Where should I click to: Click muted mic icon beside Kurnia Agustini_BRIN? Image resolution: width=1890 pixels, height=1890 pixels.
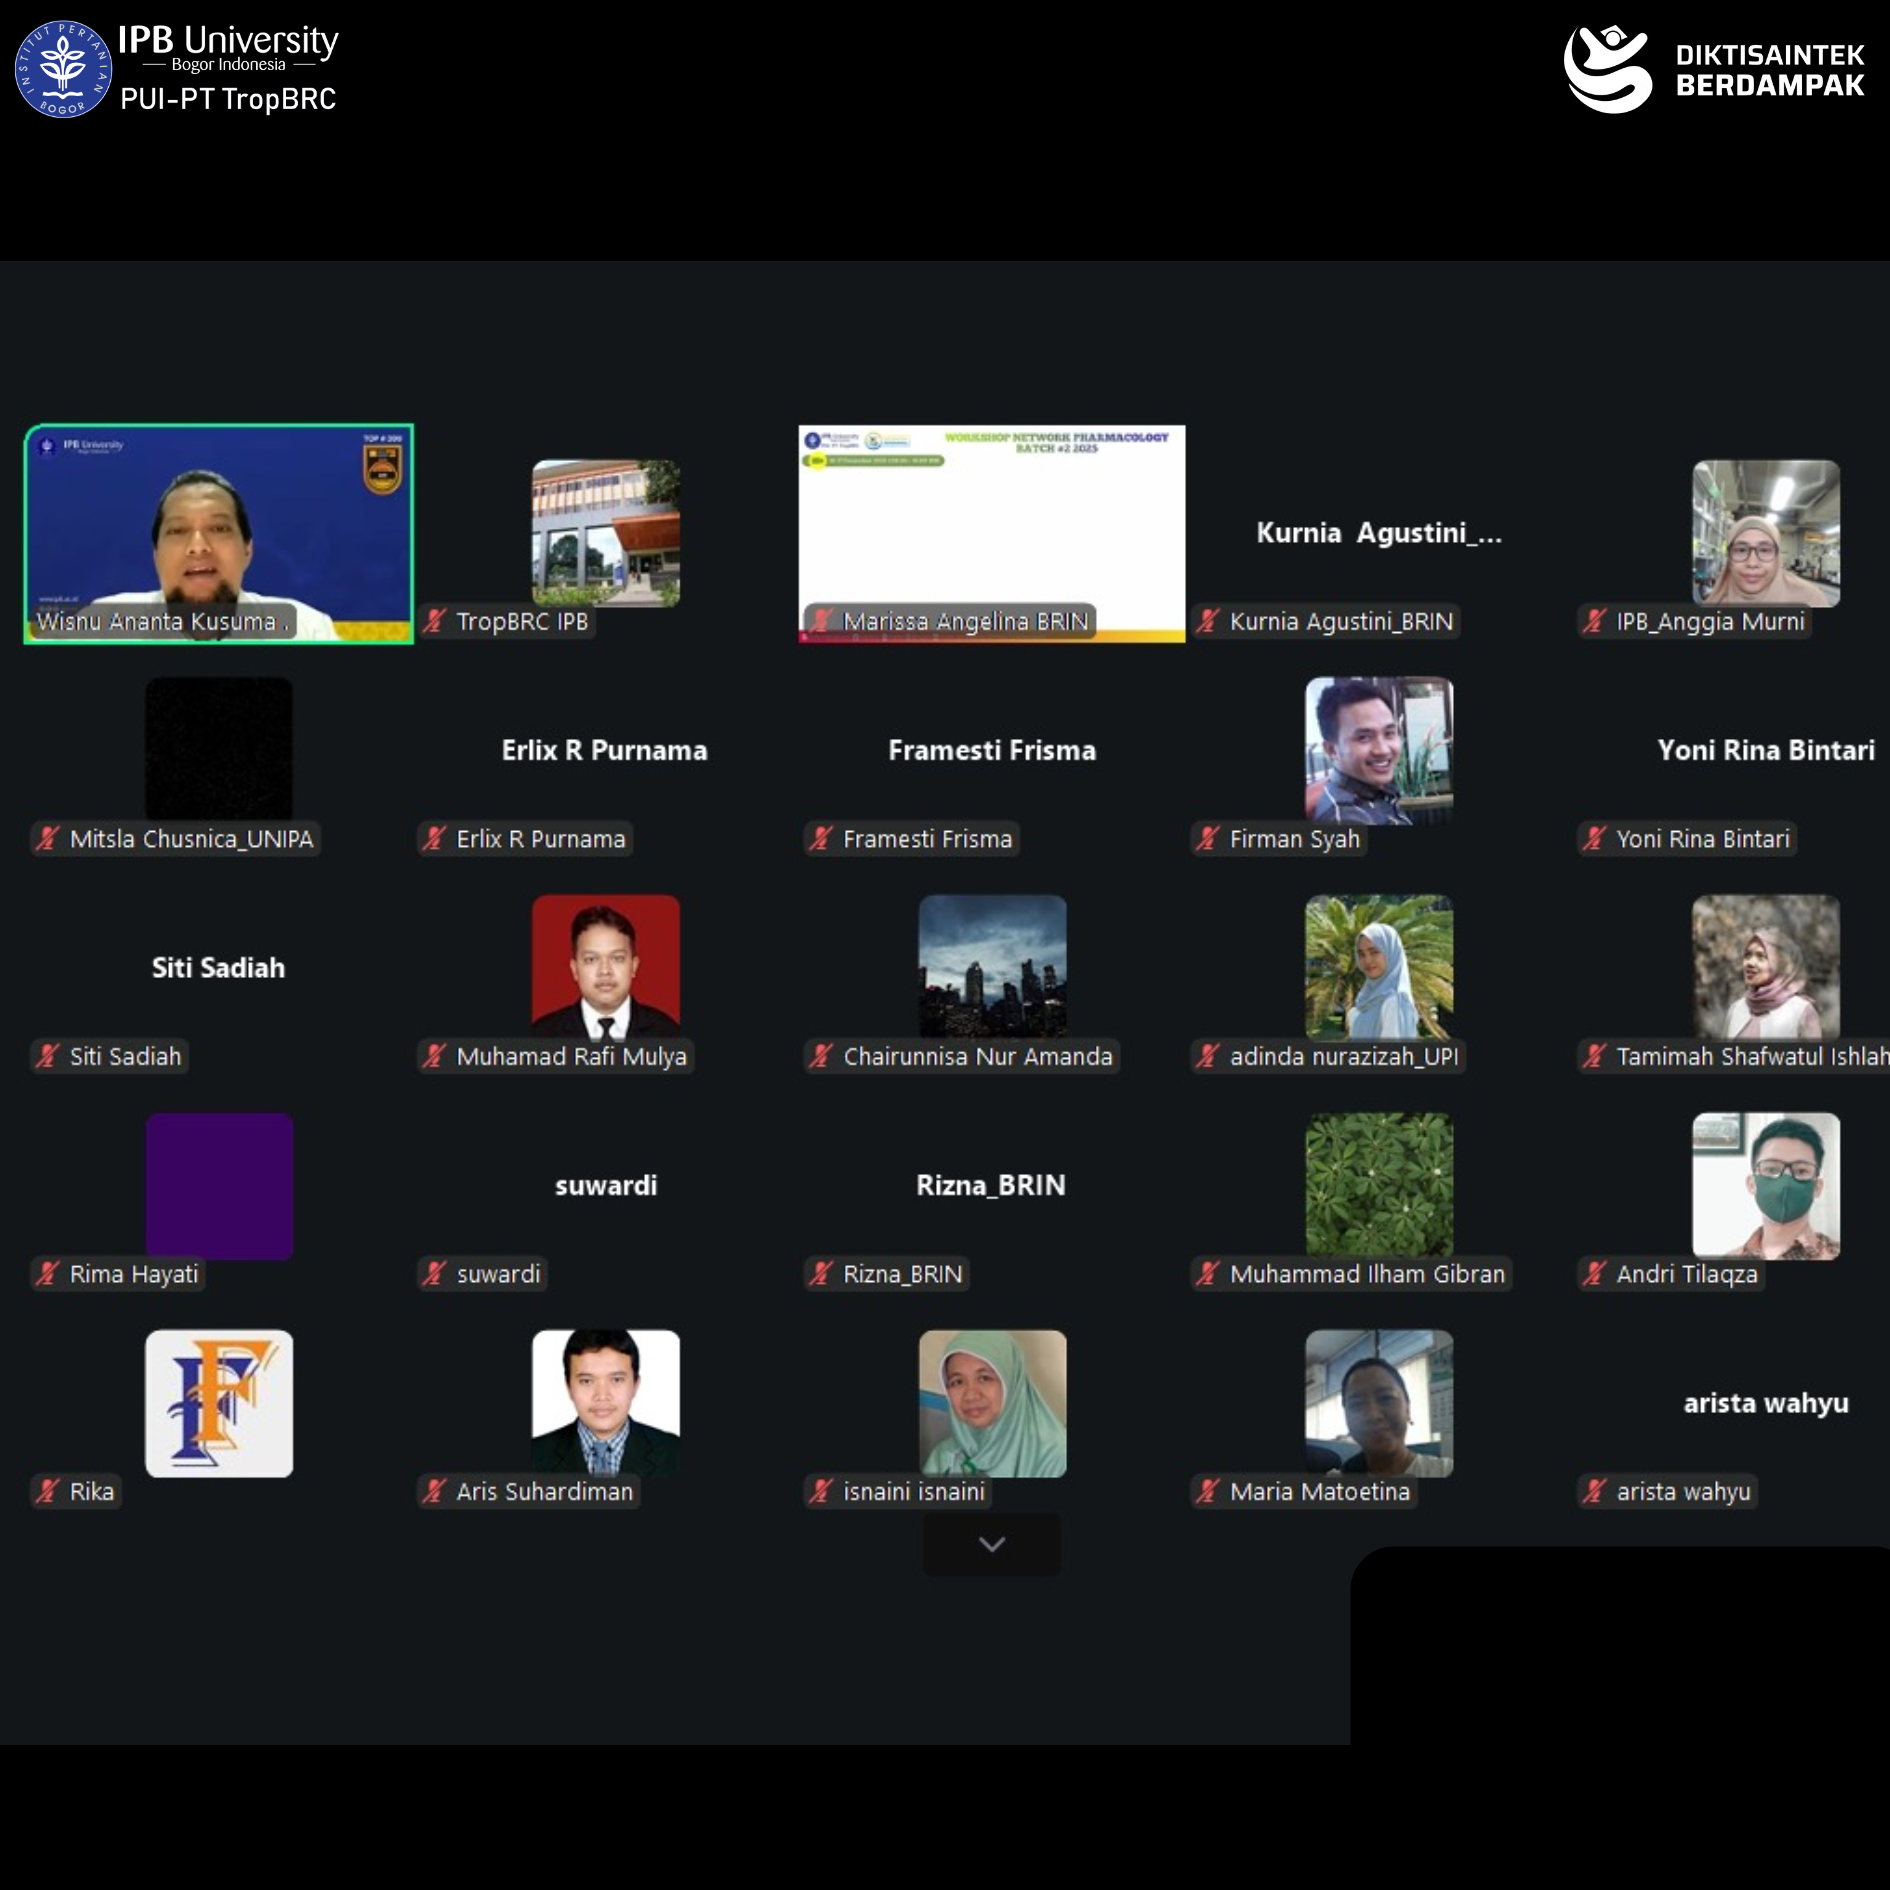(x=1208, y=621)
